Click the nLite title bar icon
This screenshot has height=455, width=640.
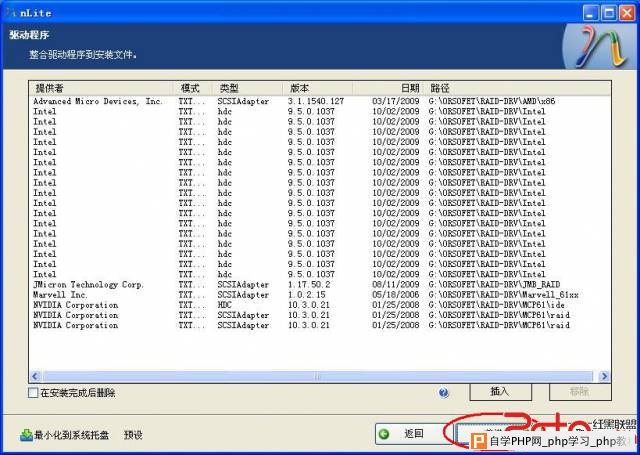click(x=11, y=13)
